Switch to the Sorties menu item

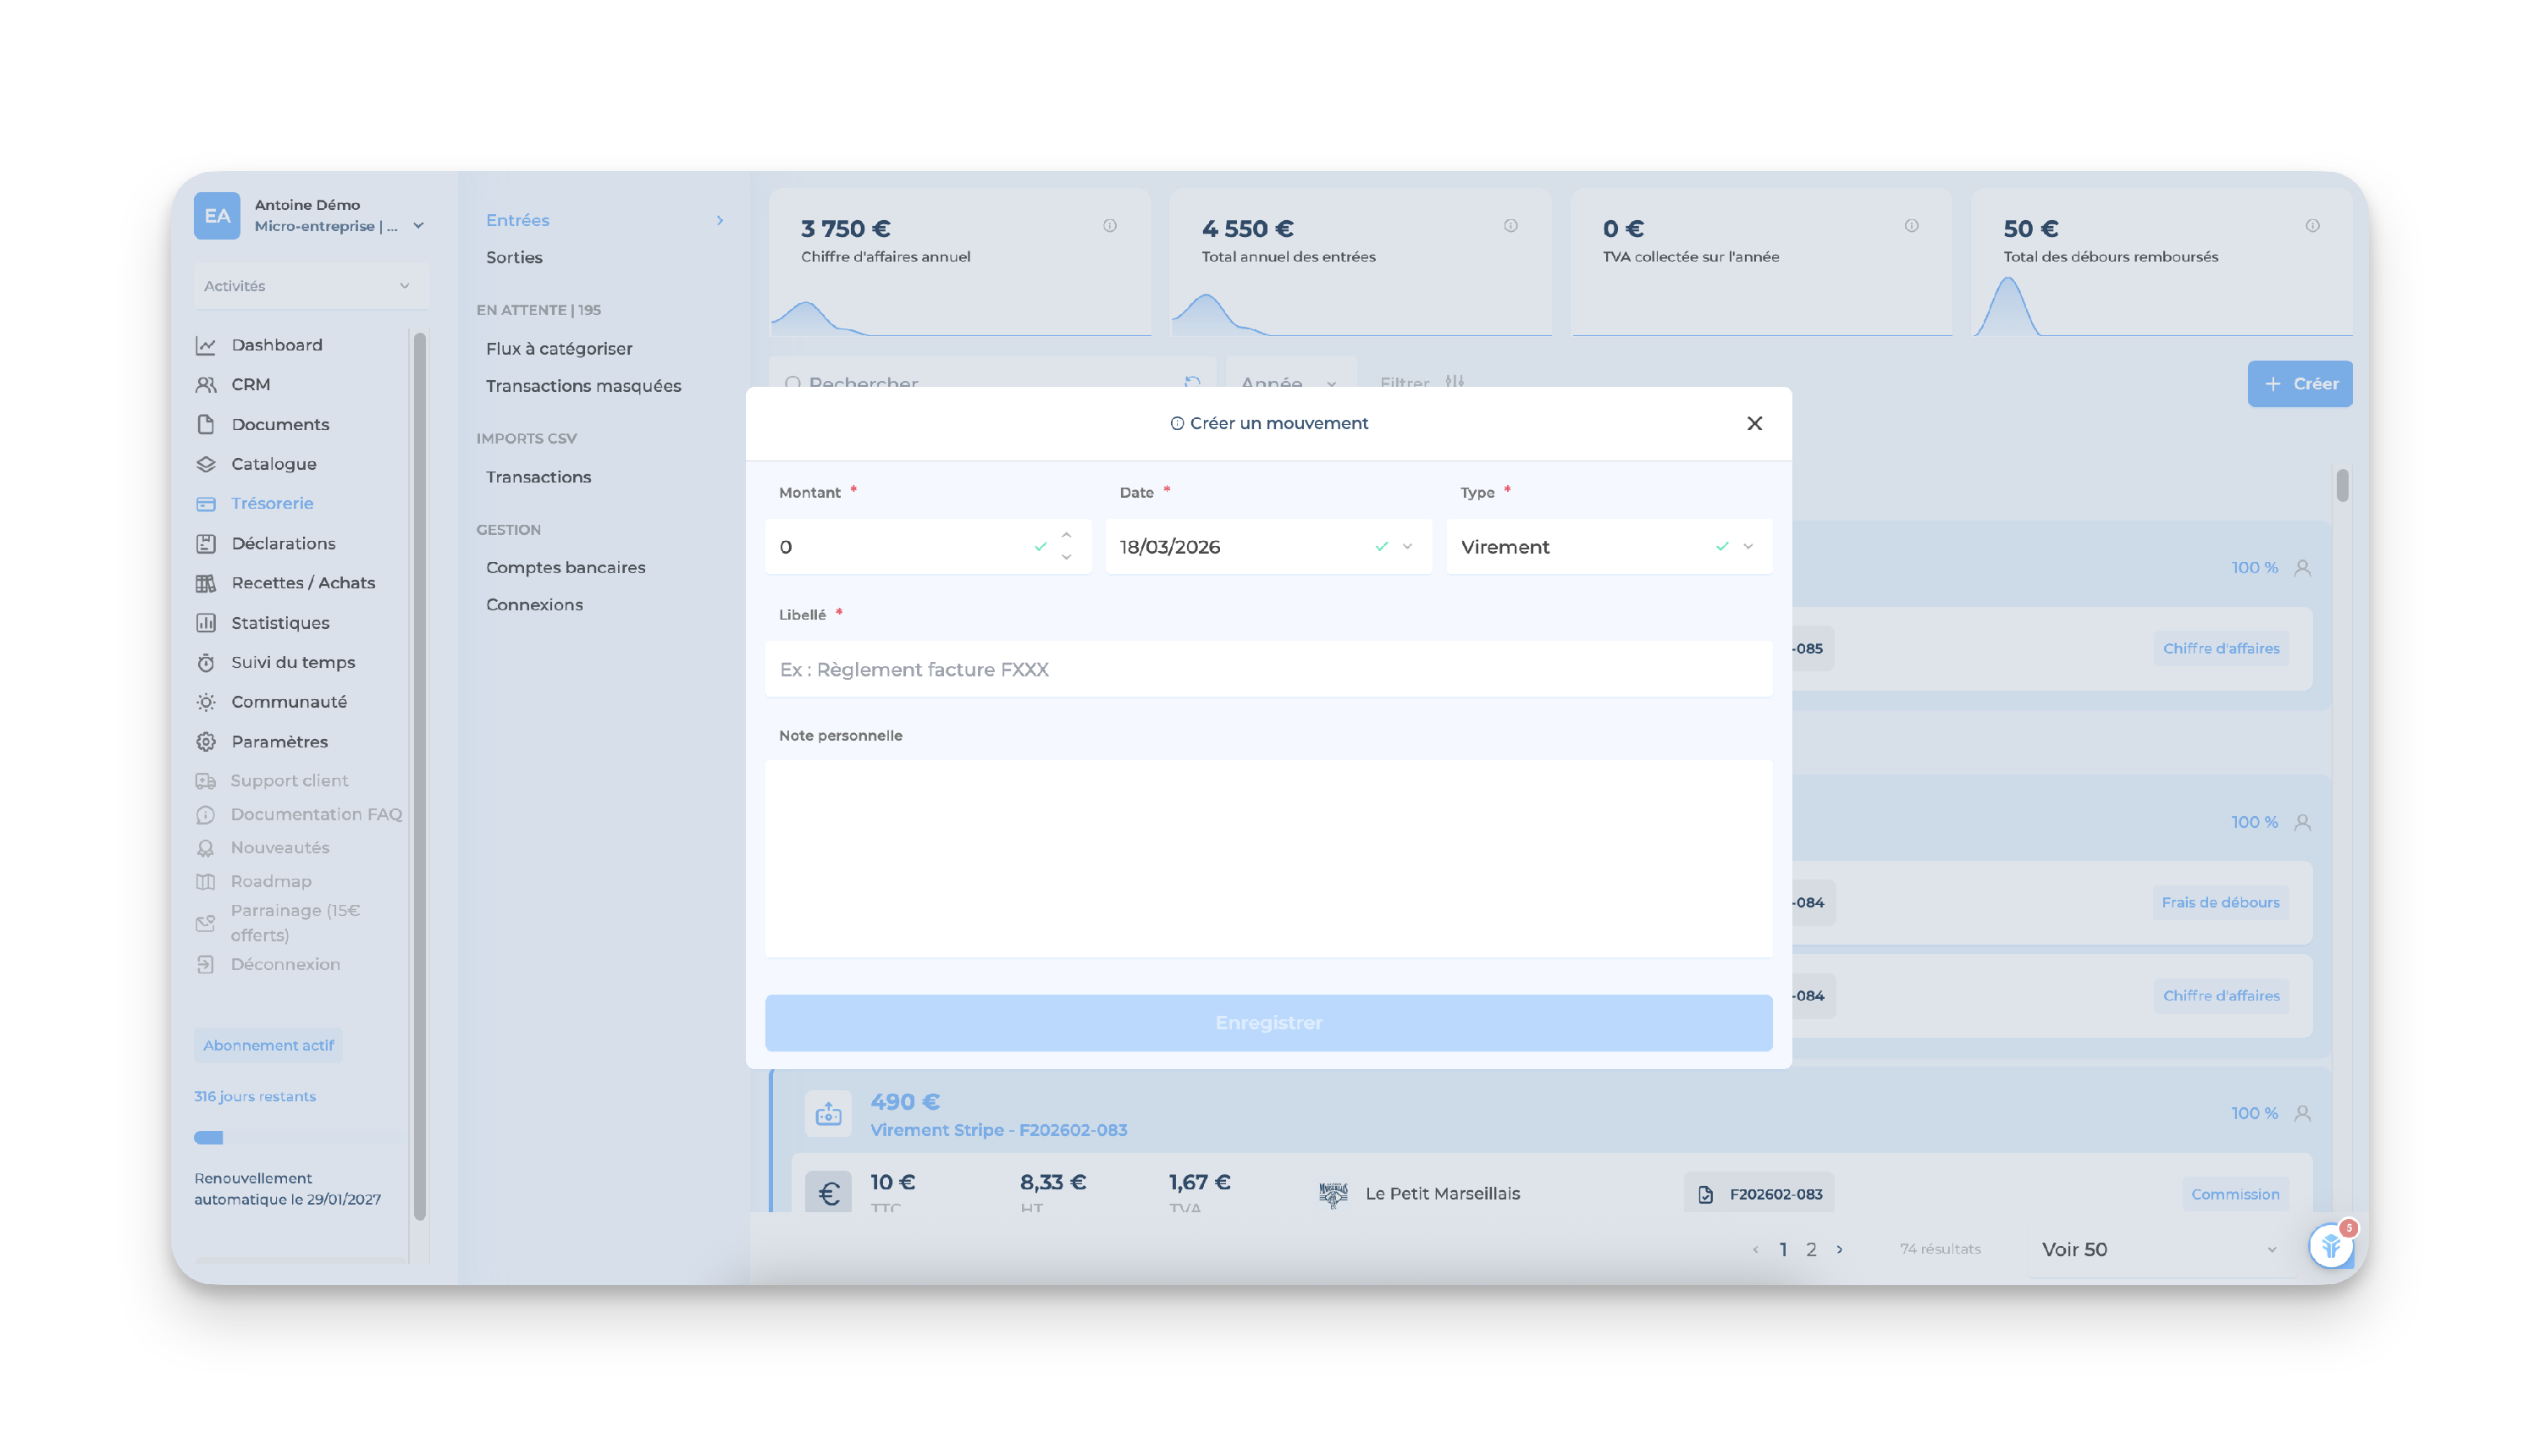click(514, 258)
